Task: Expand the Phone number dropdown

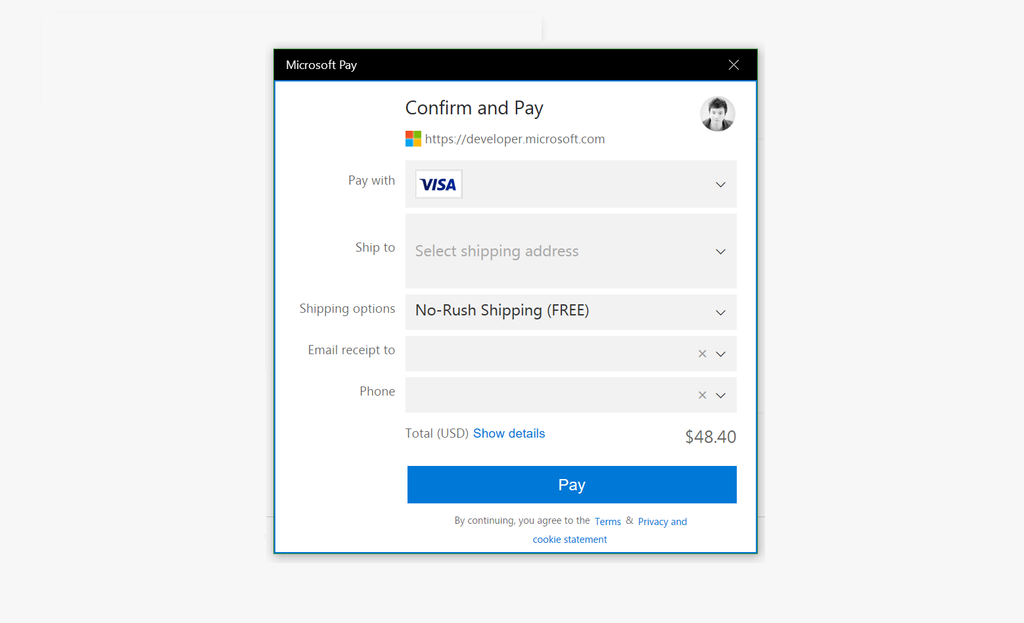Action: pyautogui.click(x=719, y=395)
